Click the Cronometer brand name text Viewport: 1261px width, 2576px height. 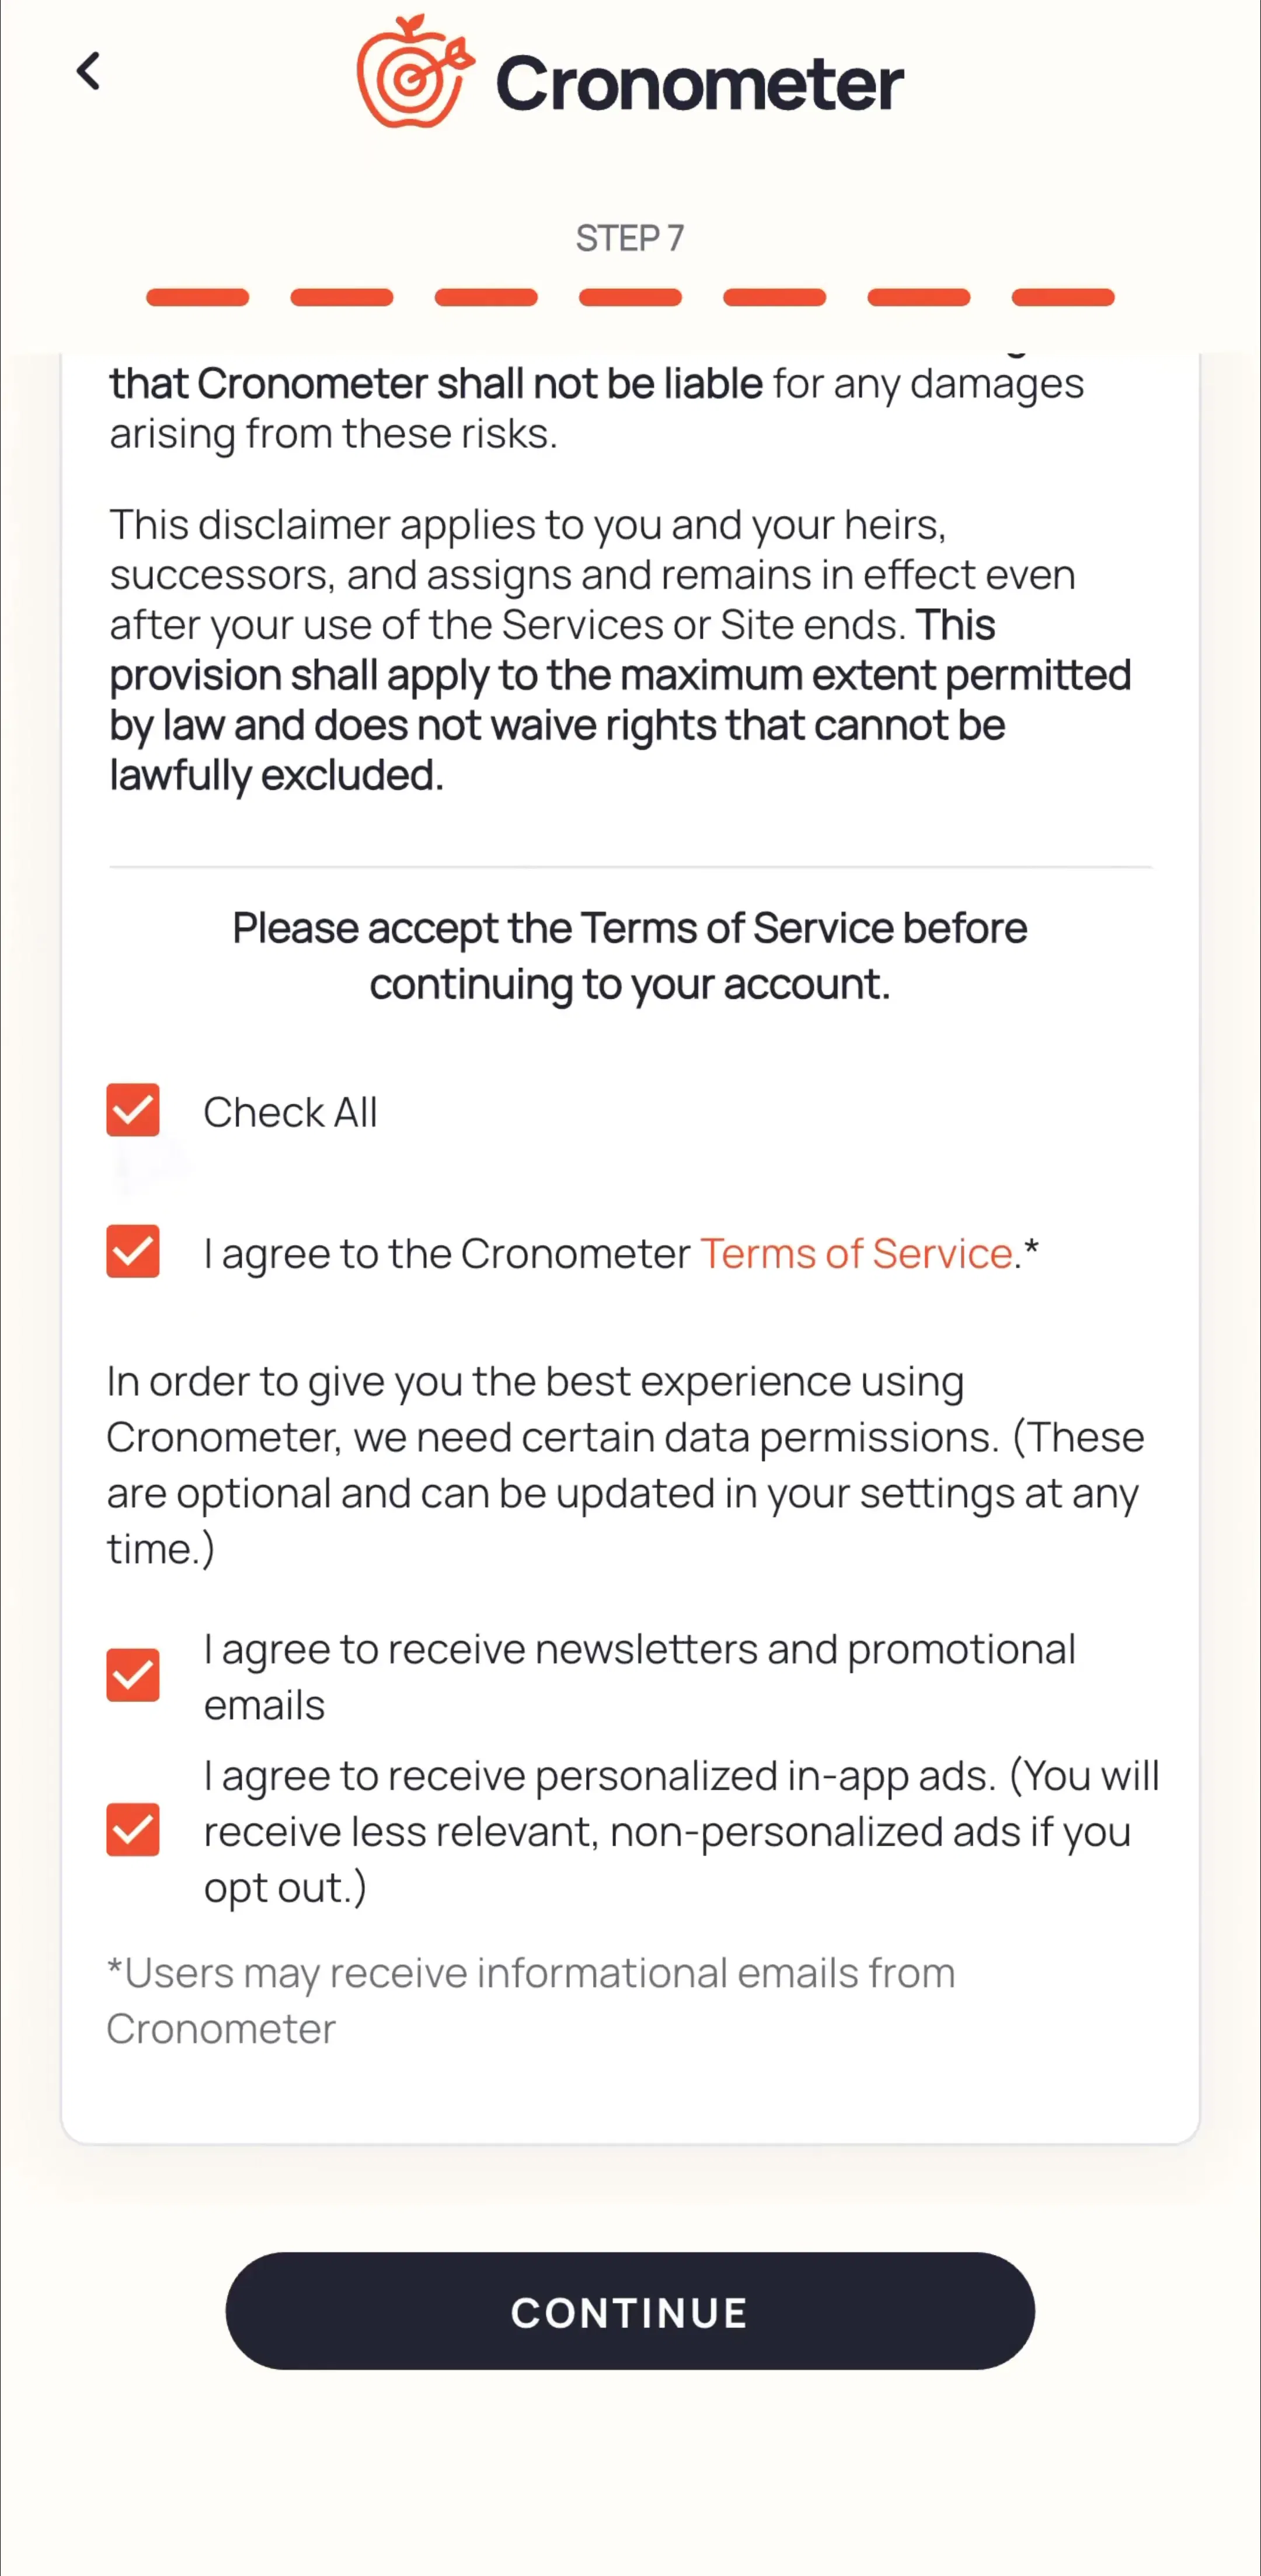coord(700,83)
